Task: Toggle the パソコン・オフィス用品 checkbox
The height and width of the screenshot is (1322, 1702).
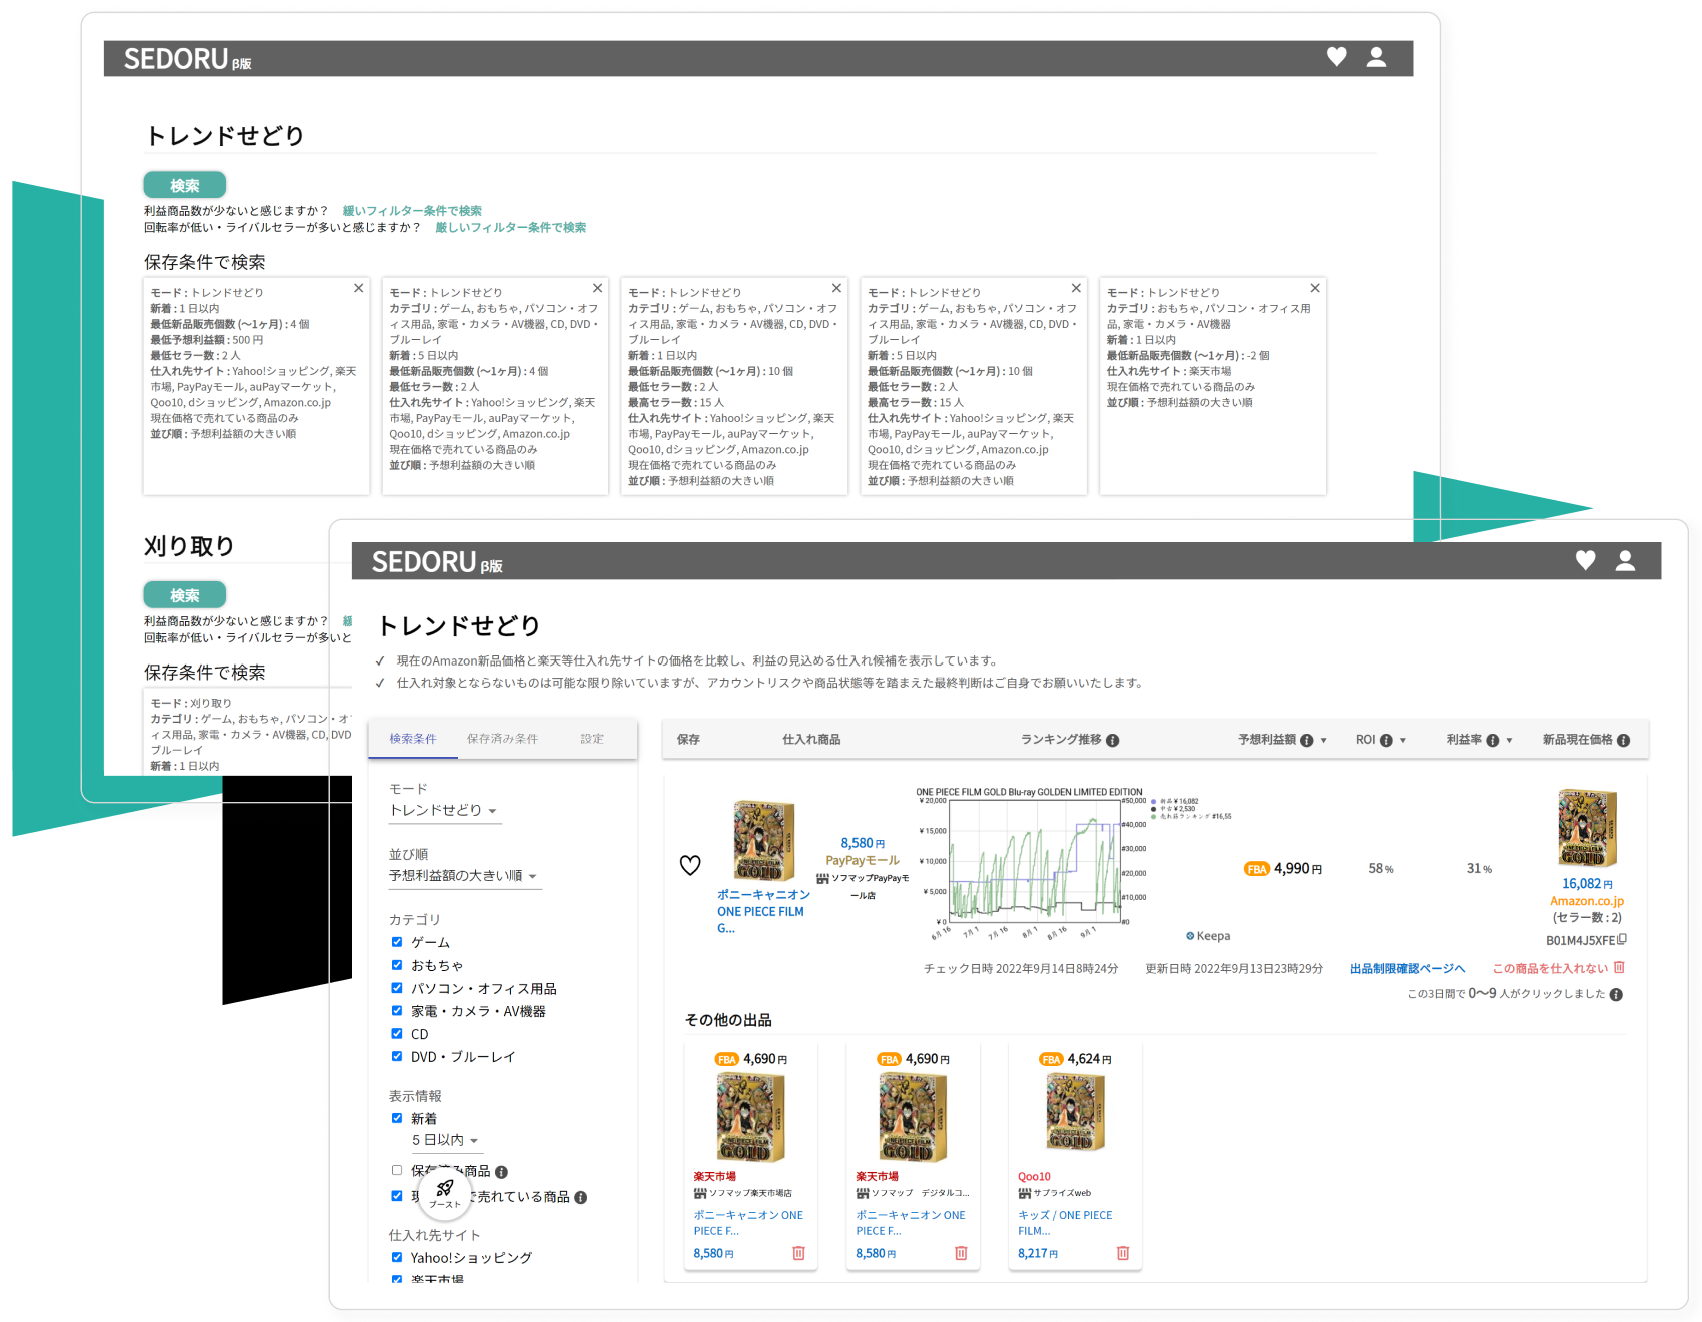Action: (397, 988)
